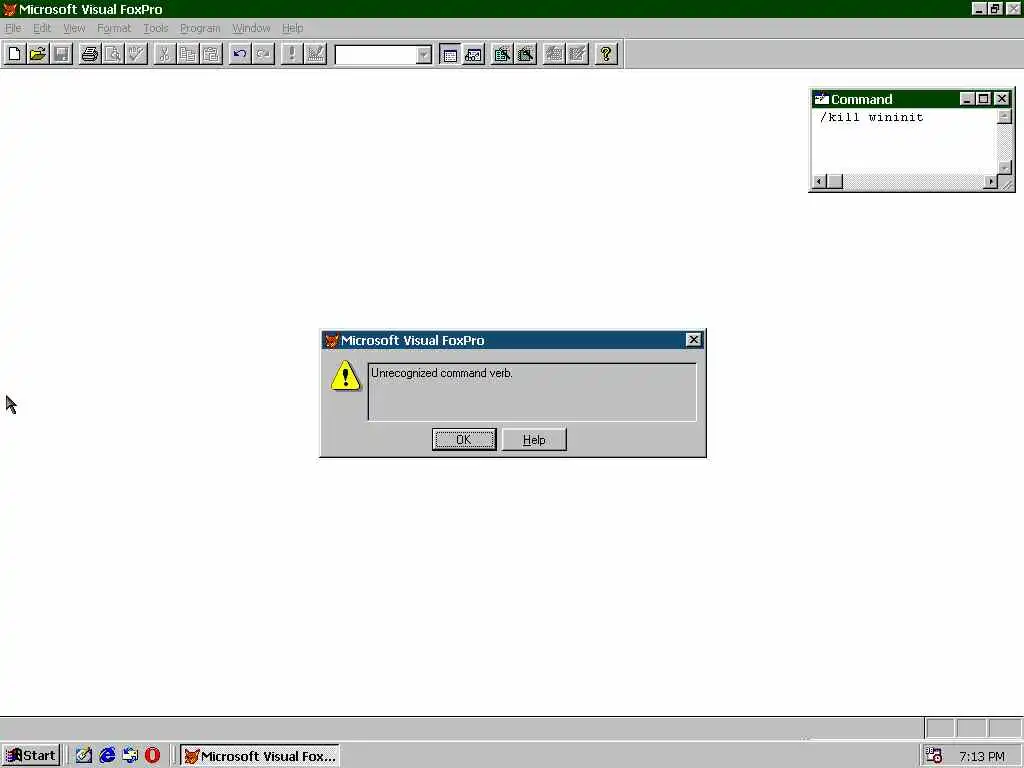Click the Paste clipboard toolbar icon
Viewport: 1024px width, 768px height.
(212, 54)
